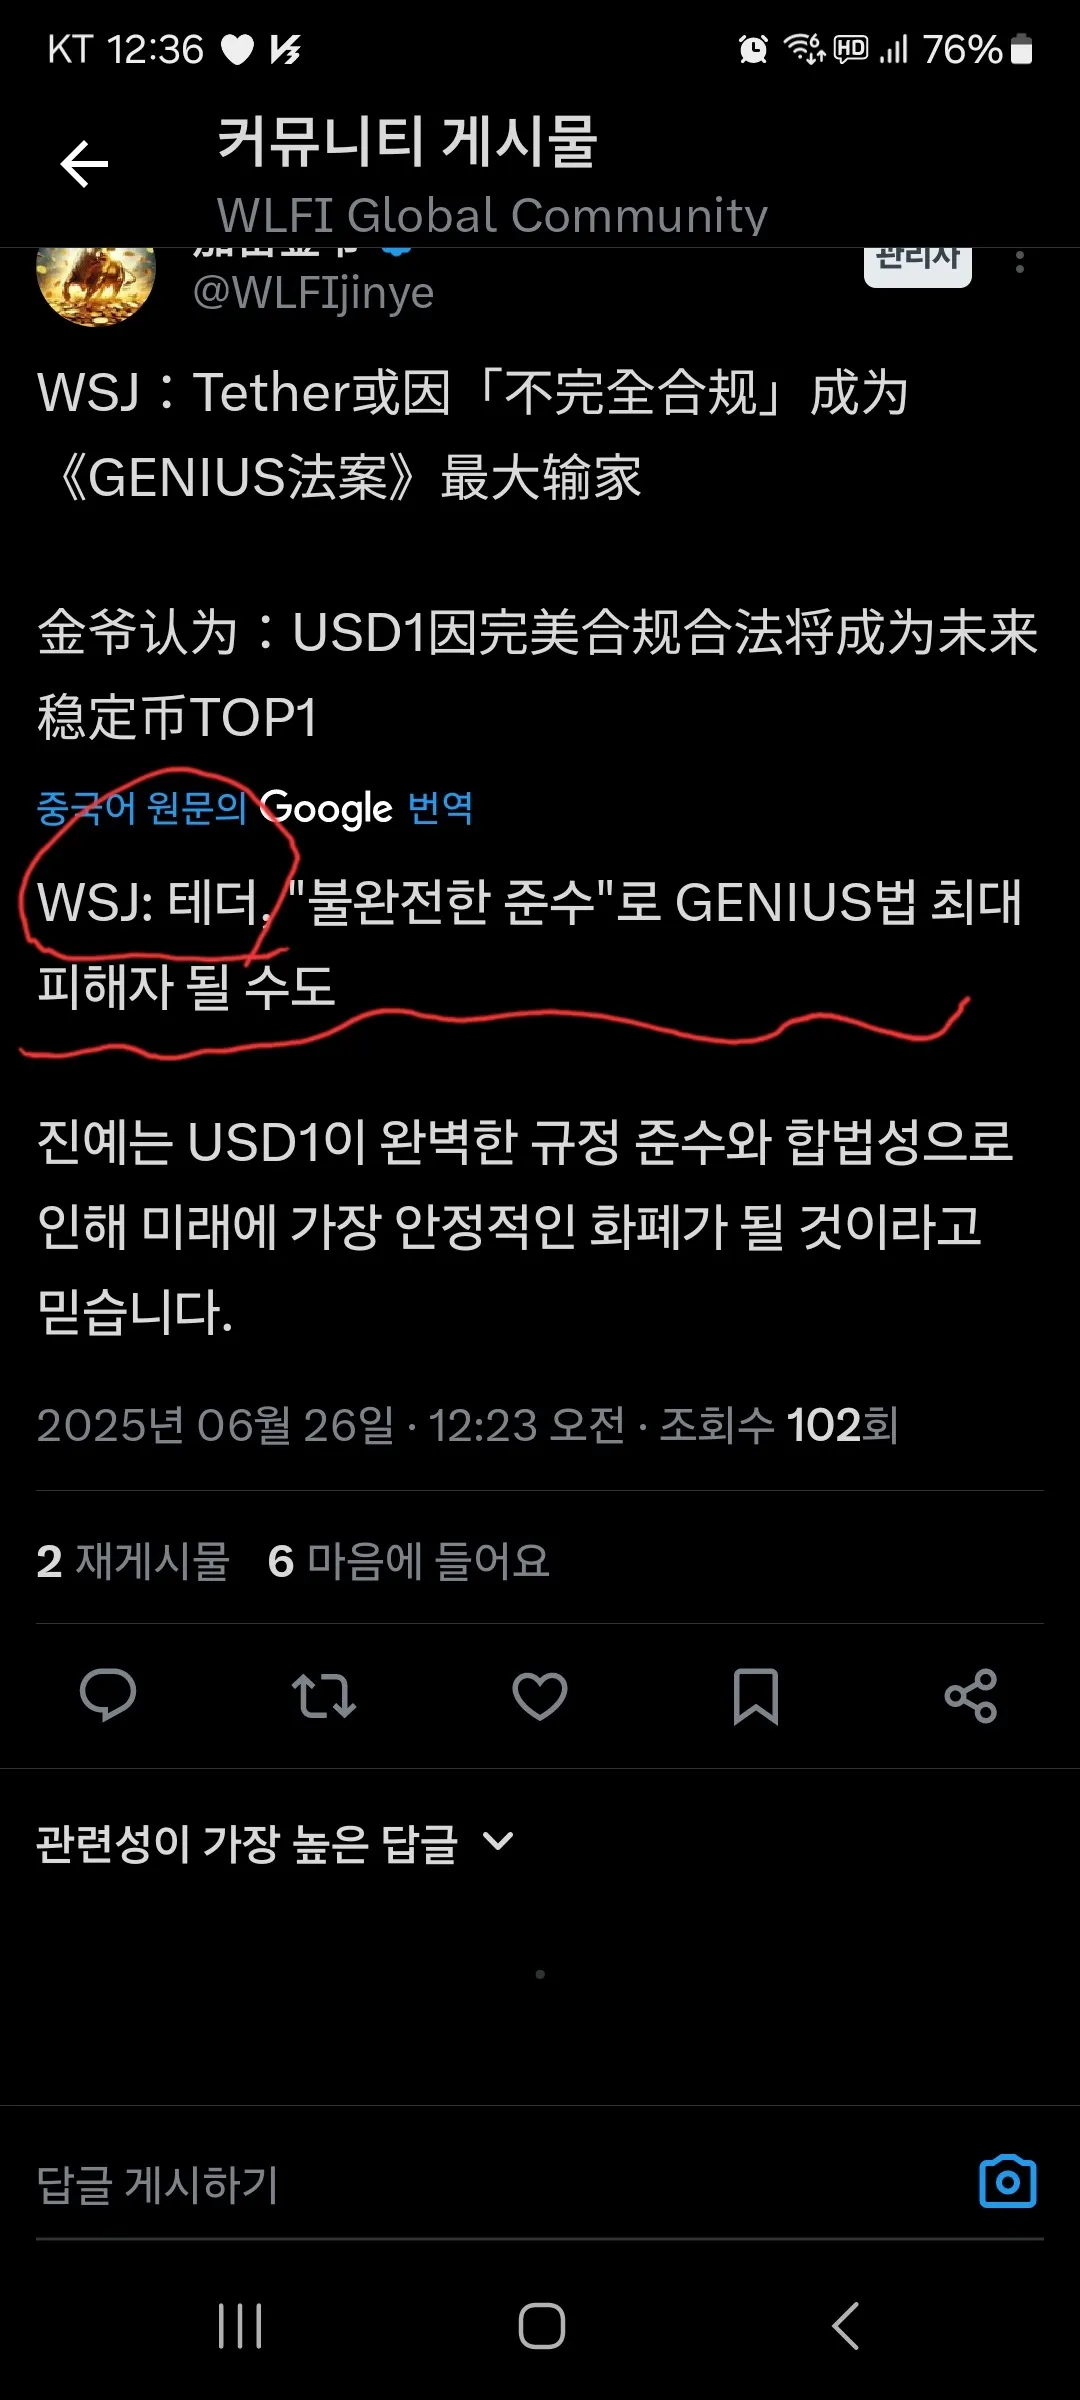
Task: Tap the Android navigation back chevron
Action: pyautogui.click(x=845, y=2326)
